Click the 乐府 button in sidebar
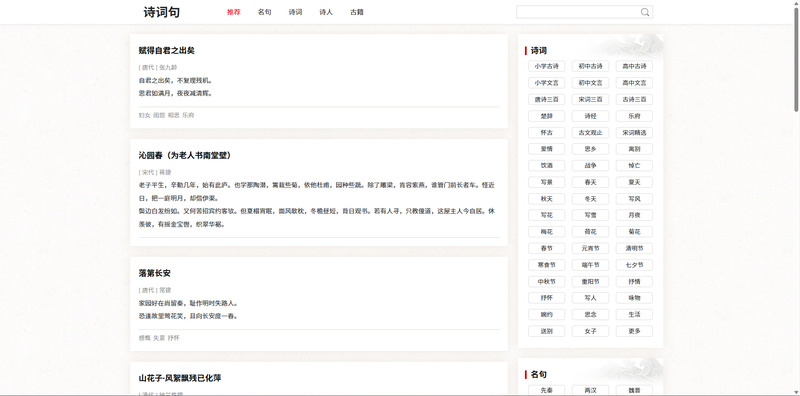The width and height of the screenshot is (800, 396). tap(634, 116)
